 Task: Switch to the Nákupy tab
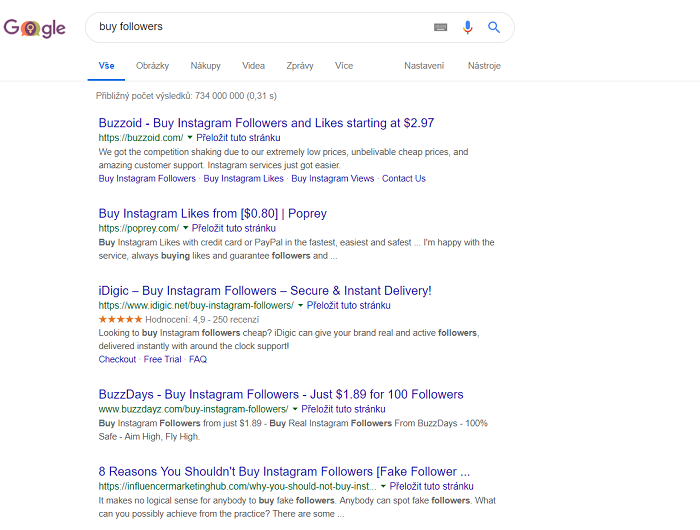coord(205,66)
